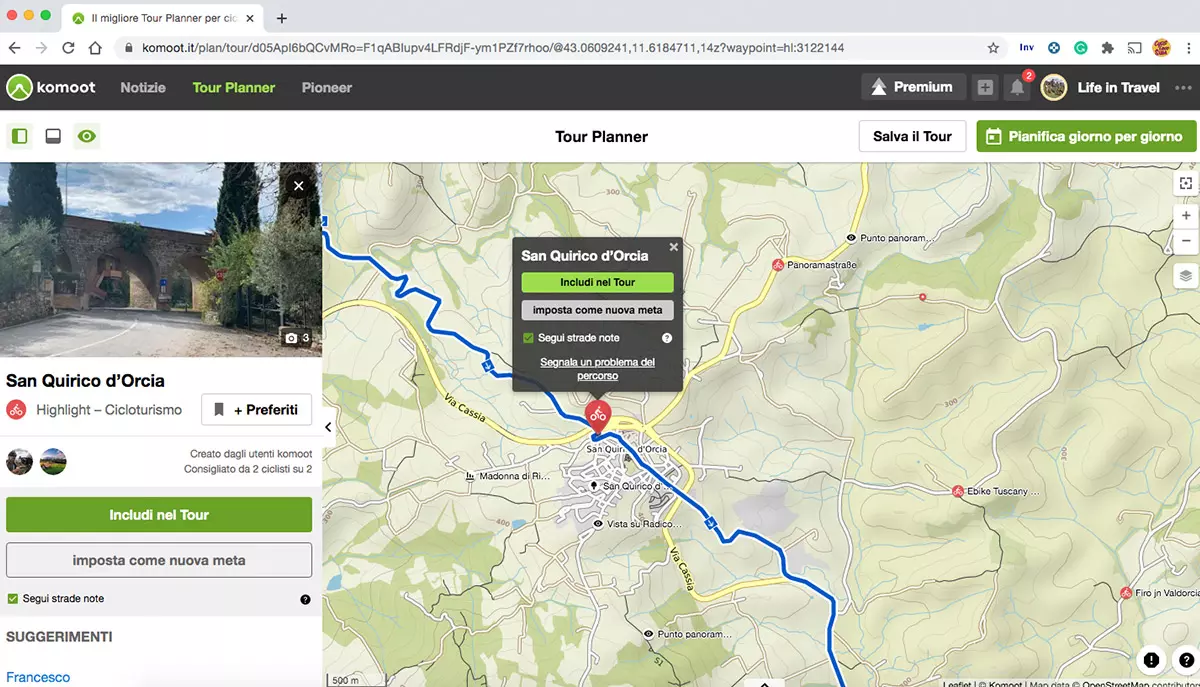Toggle the left sidebar panel view
This screenshot has height=687, width=1200.
coord(19,136)
